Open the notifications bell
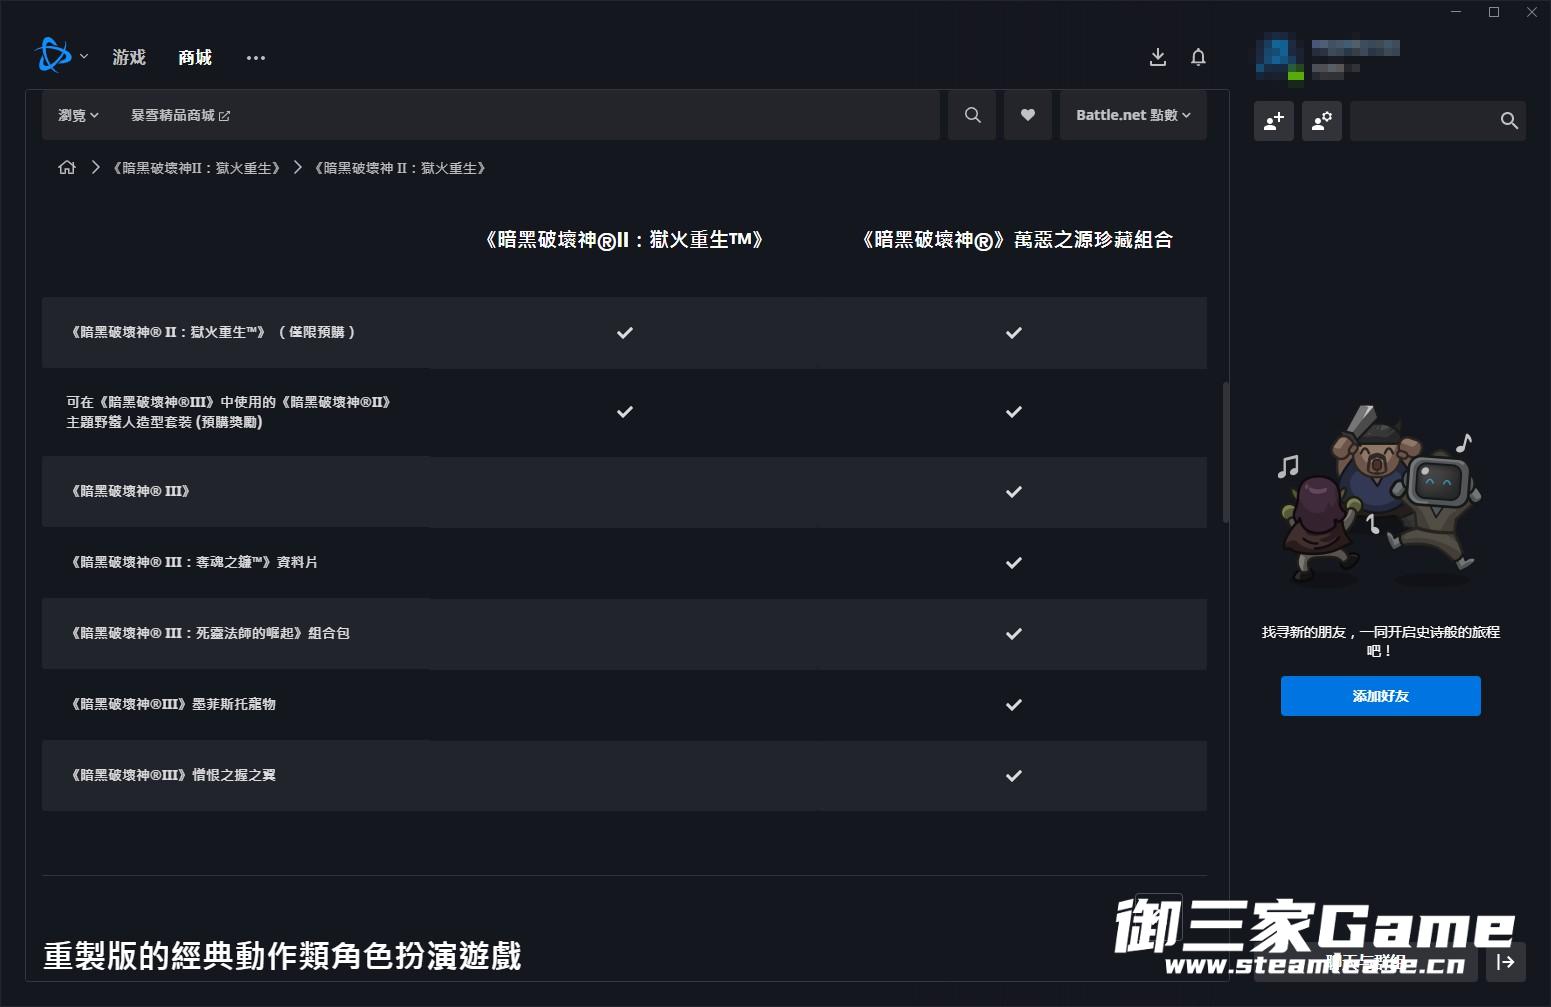This screenshot has width=1551, height=1007. 1198,57
